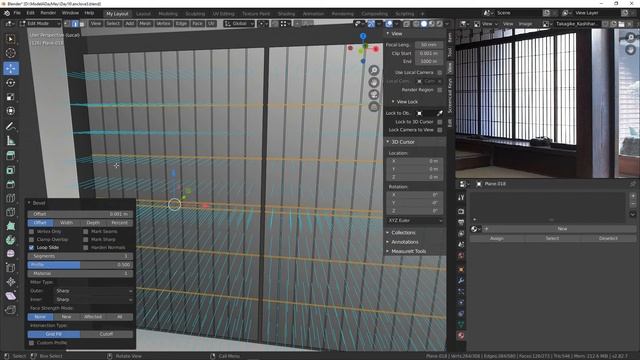This screenshot has height=360, width=640.
Task: Select the Inset Faces tool
Action: coord(11,170)
